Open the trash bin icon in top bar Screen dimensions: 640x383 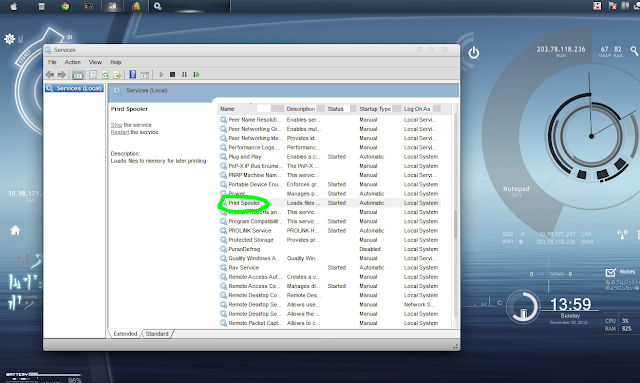(x=41, y=6)
